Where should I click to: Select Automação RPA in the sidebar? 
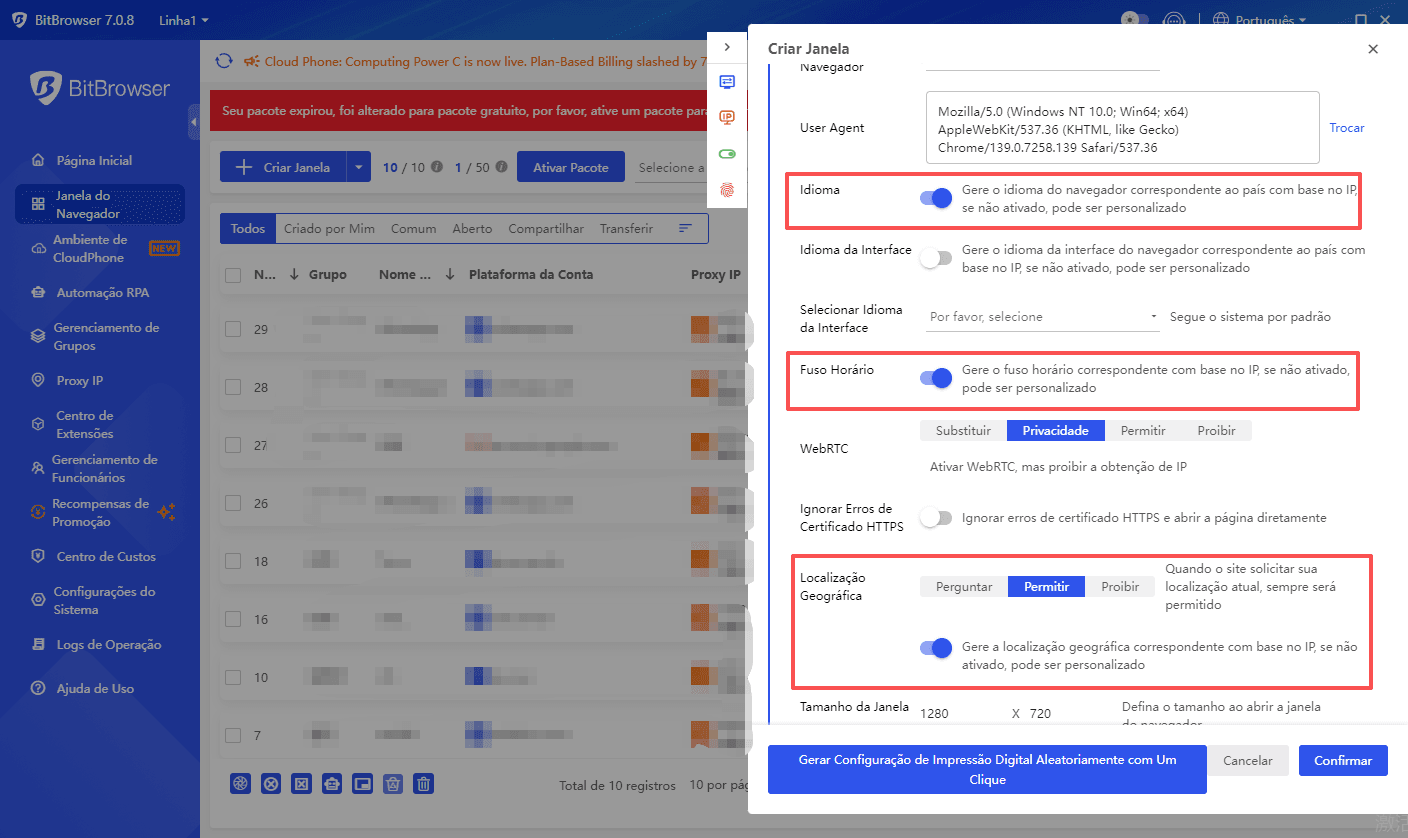96,292
